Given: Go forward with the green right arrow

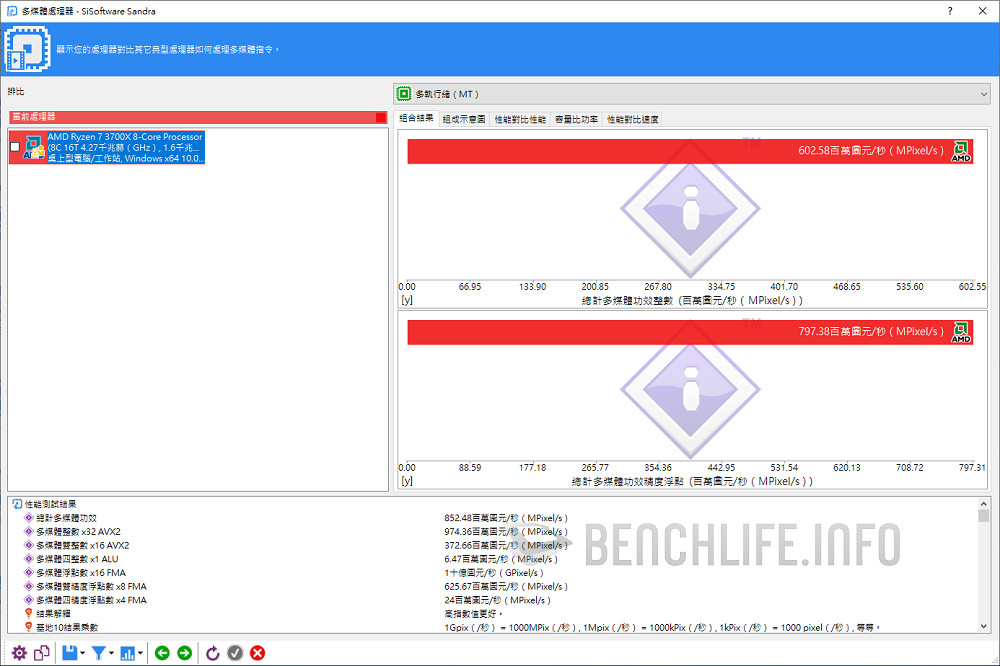Looking at the screenshot, I should (x=184, y=653).
